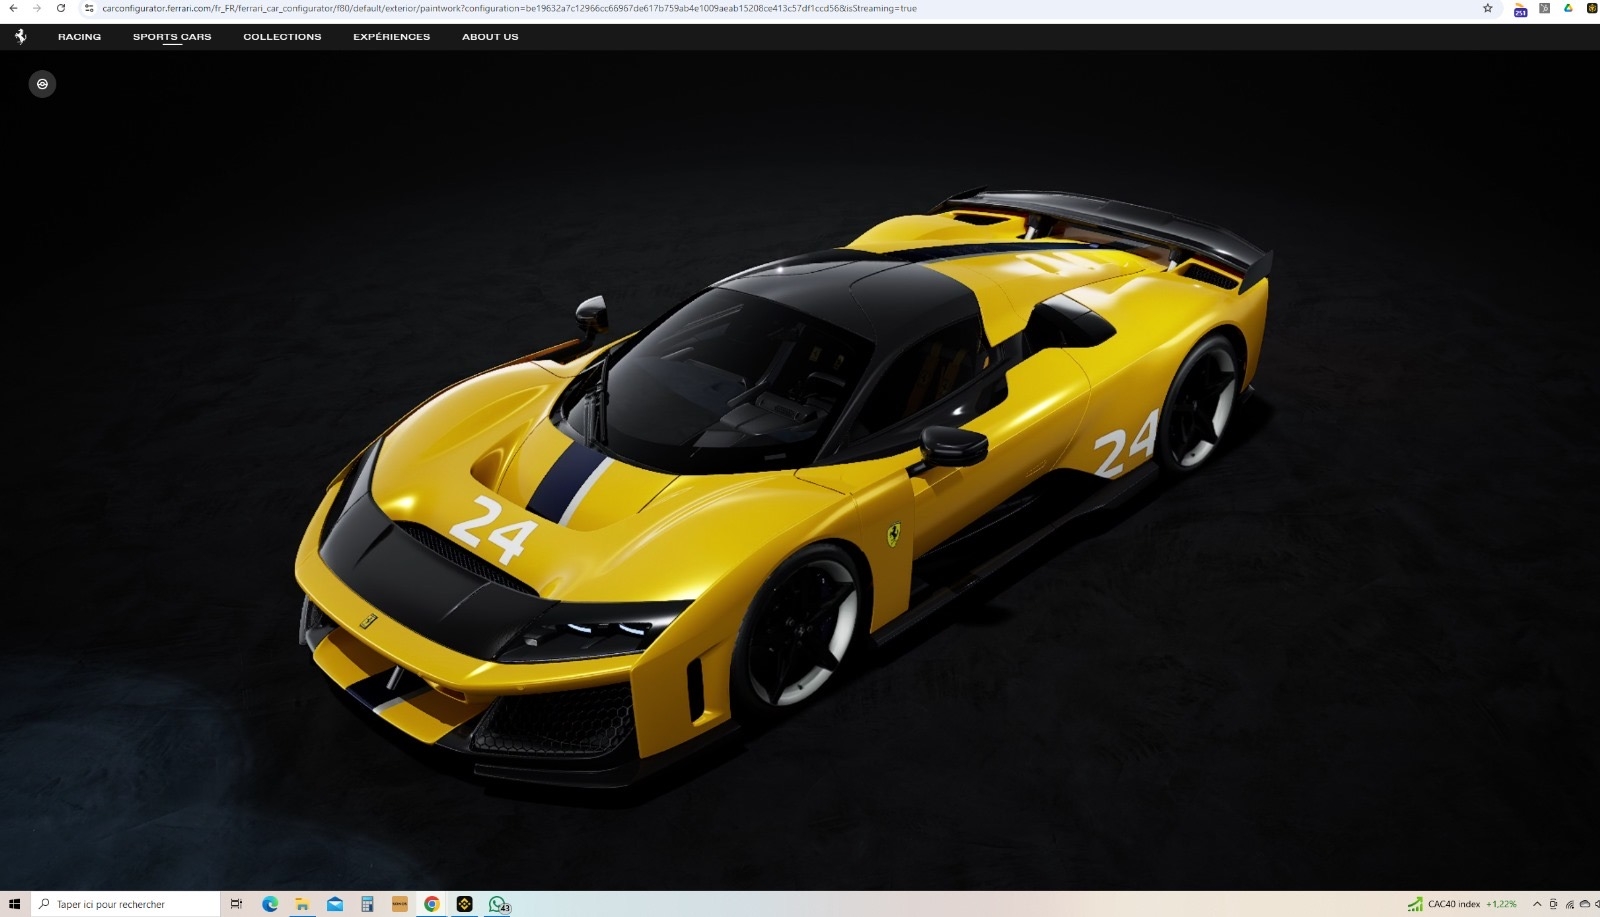Click the yellow Ferrari F80 3D model

[784, 488]
